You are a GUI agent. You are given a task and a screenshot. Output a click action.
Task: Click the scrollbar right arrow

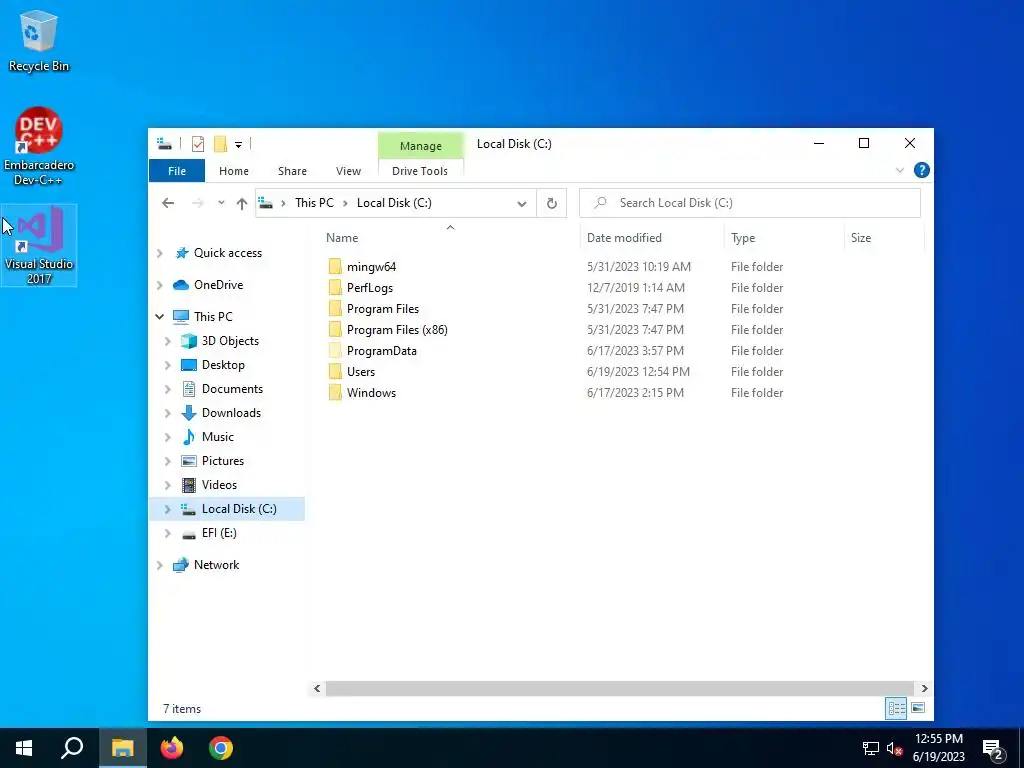tap(924, 688)
